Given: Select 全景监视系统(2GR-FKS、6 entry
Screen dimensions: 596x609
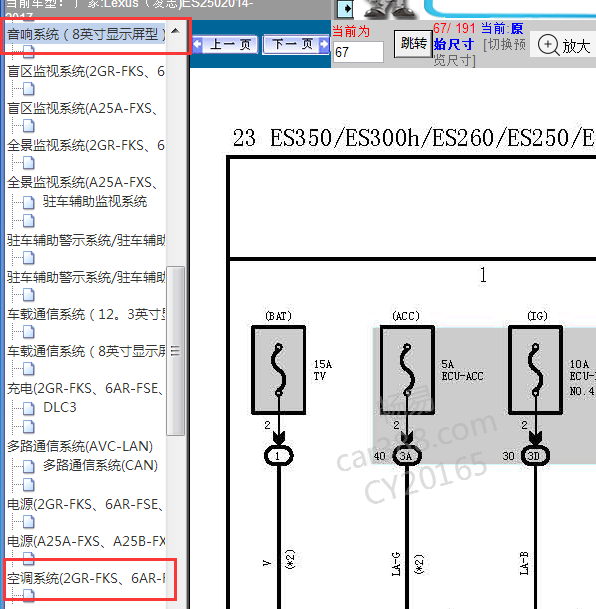Looking at the screenshot, I should point(86,145).
